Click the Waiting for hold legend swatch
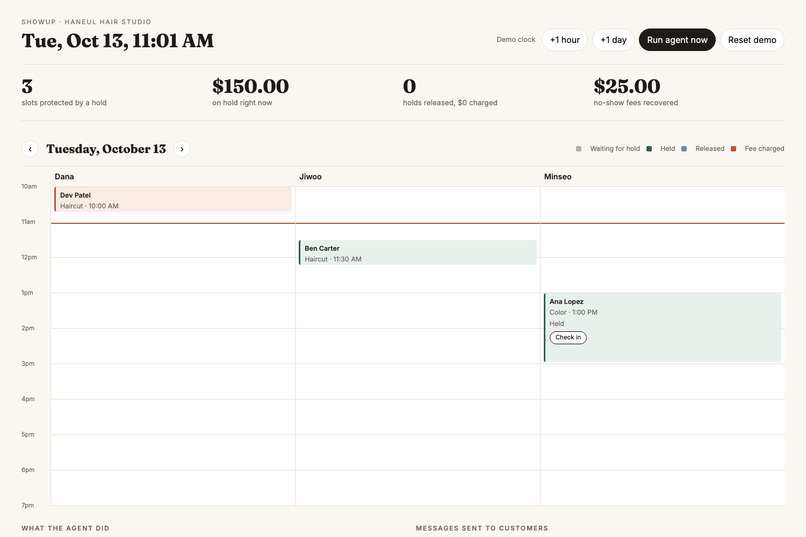The image size is (806, 537). coord(579,149)
